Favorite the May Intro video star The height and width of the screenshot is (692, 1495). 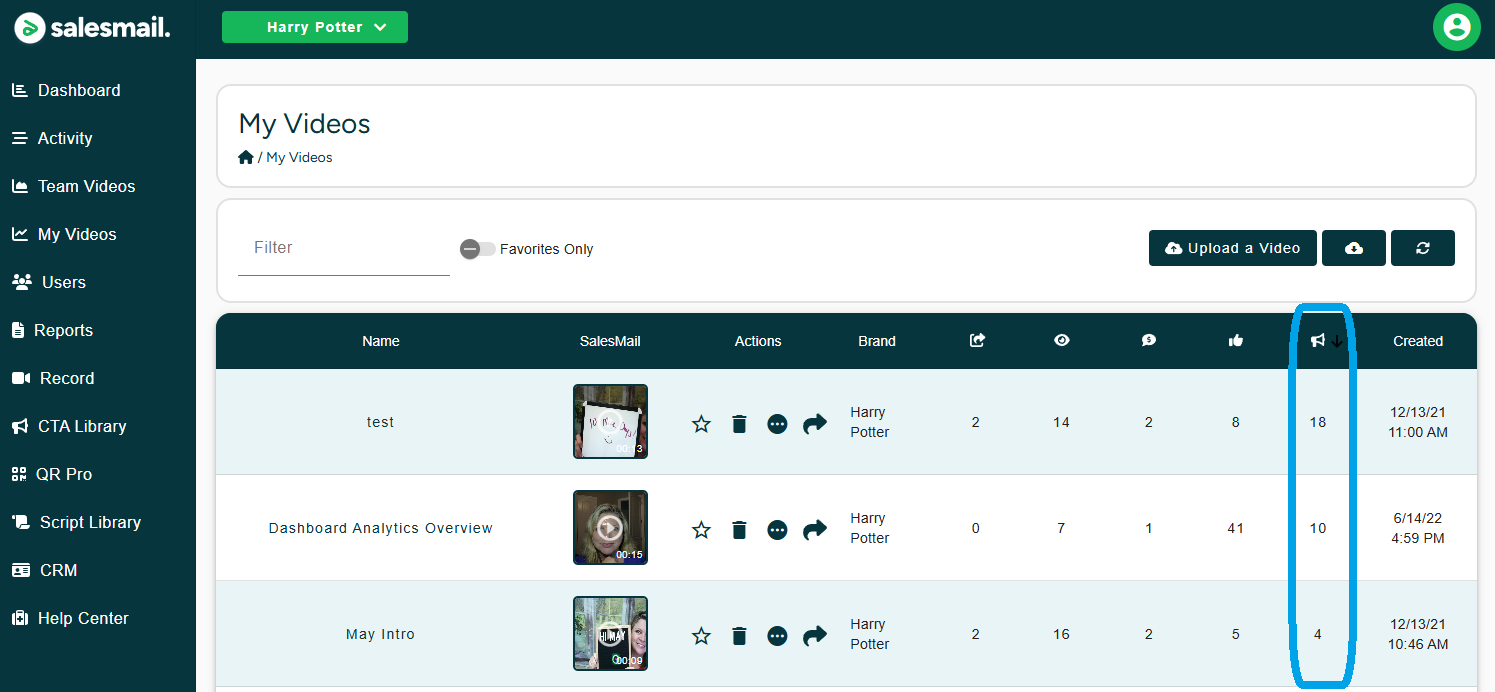701,636
